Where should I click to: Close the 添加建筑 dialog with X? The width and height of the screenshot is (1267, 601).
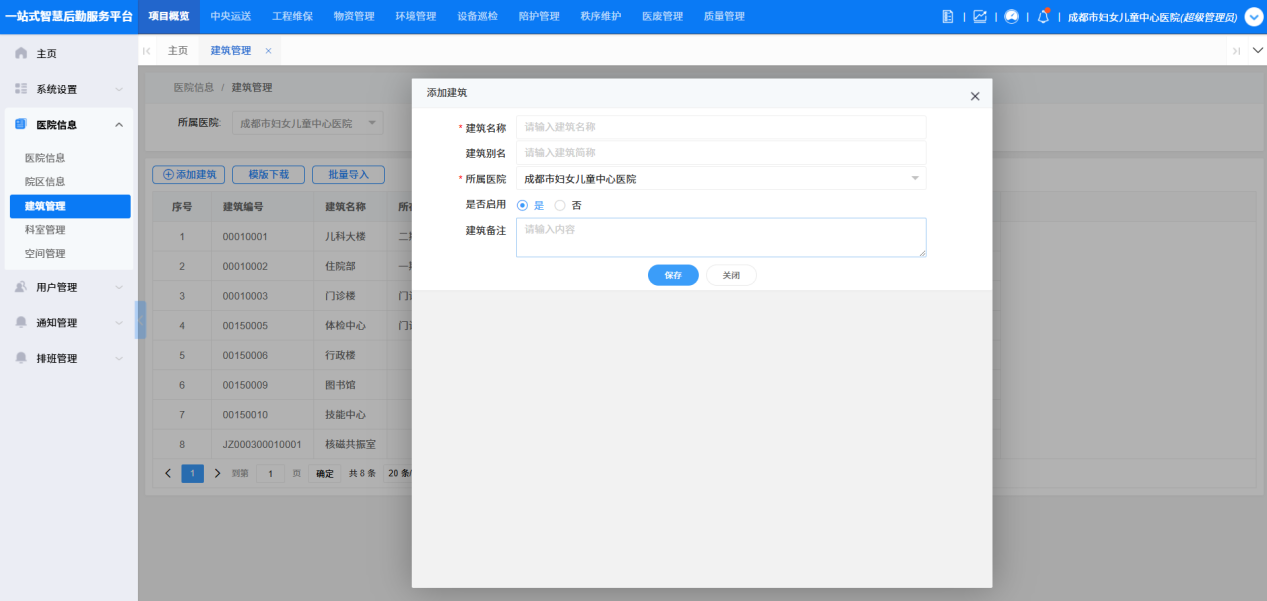click(x=975, y=96)
